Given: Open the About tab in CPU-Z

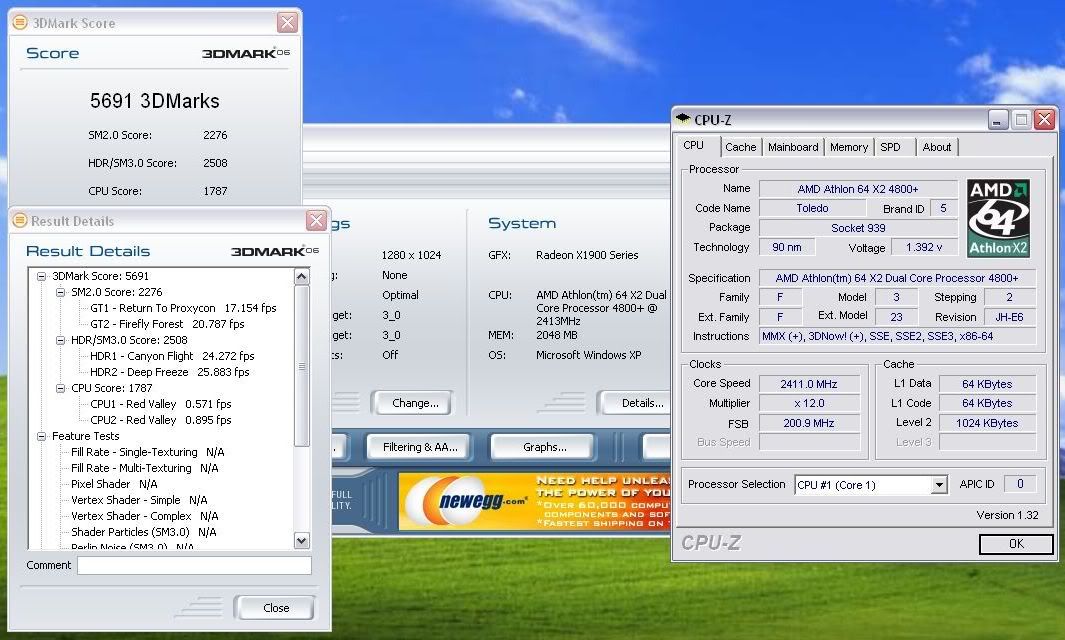Looking at the screenshot, I should 937,147.
